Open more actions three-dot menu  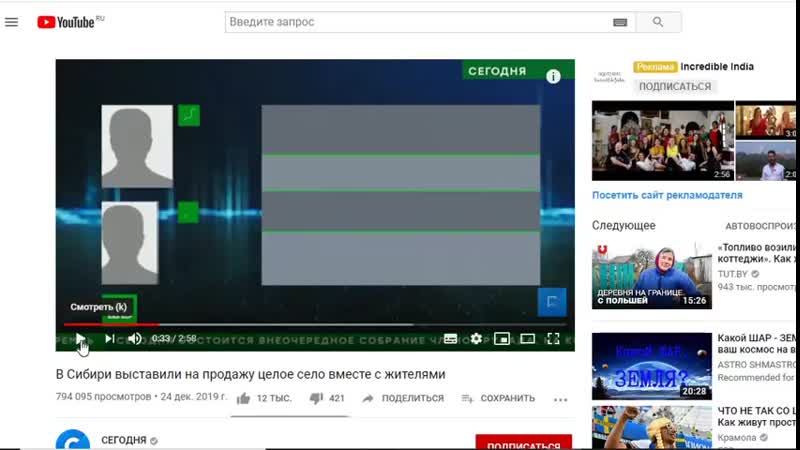click(560, 399)
